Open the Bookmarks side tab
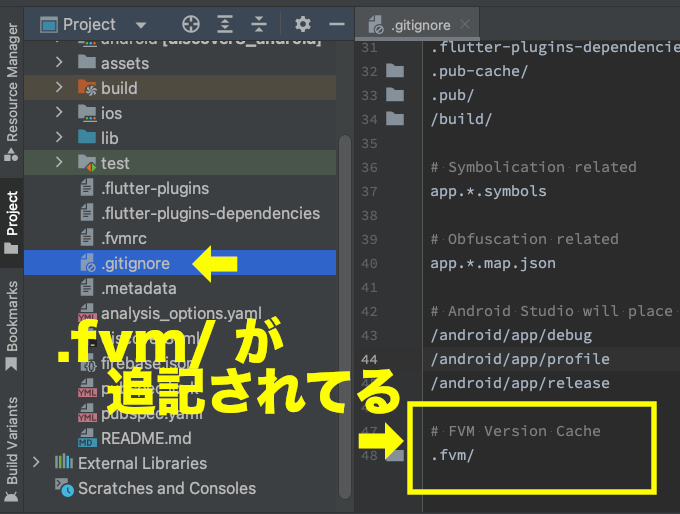The height and width of the screenshot is (514, 680). (12, 325)
